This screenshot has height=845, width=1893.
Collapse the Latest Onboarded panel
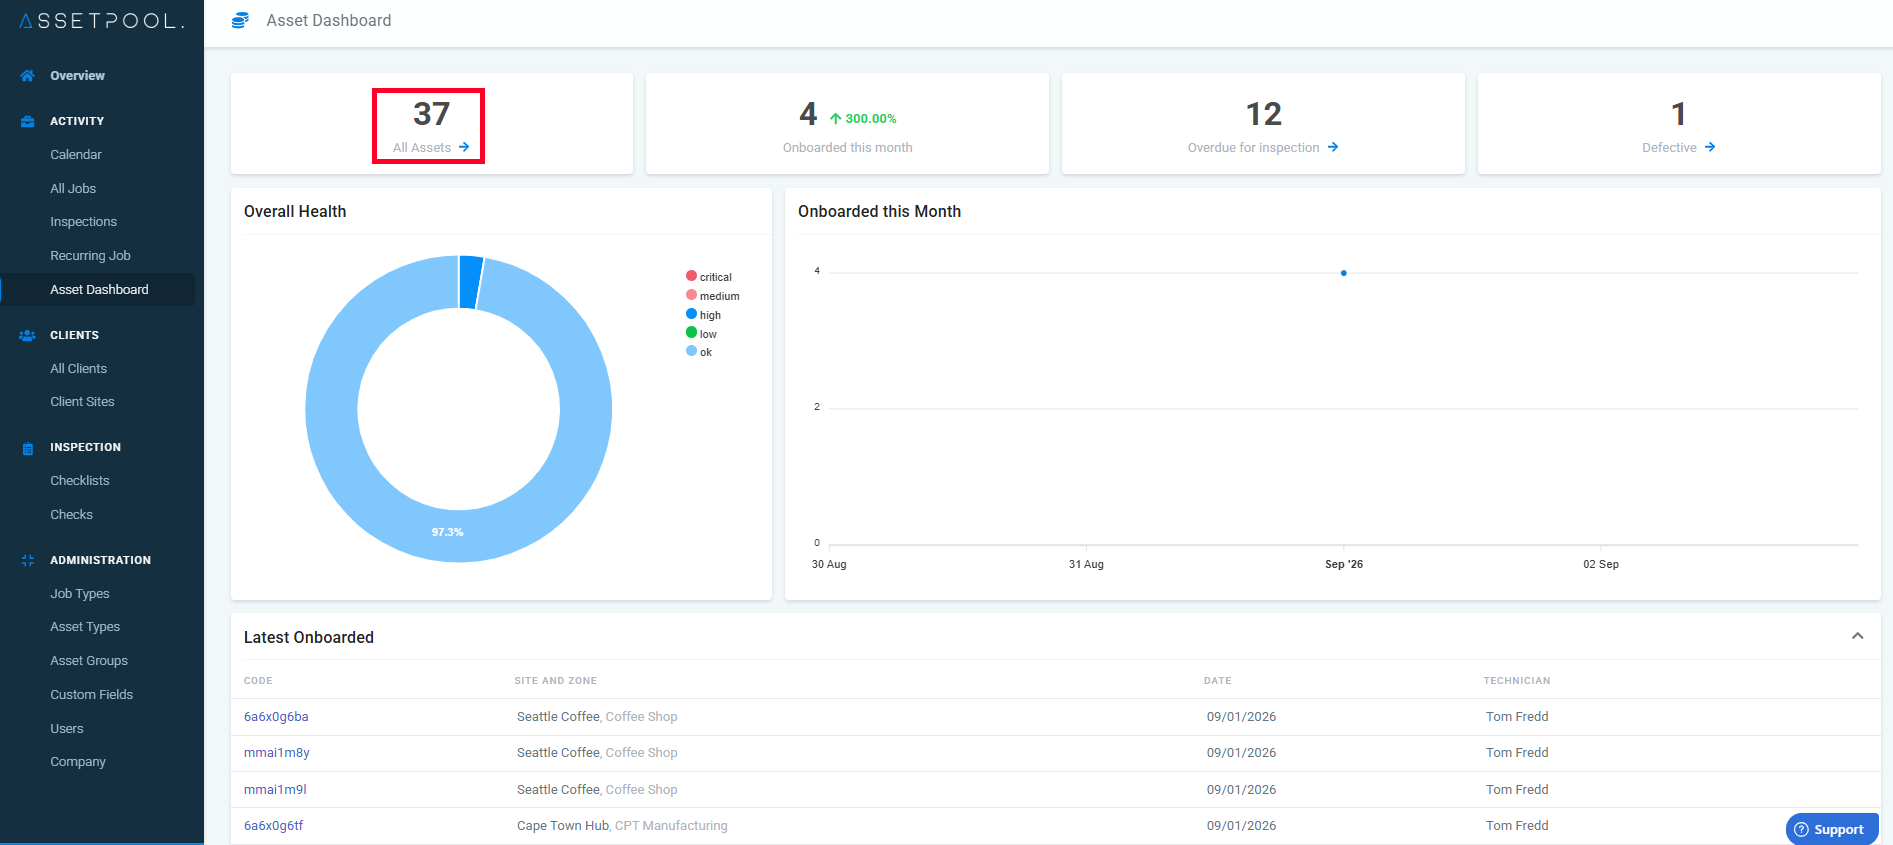(1857, 637)
